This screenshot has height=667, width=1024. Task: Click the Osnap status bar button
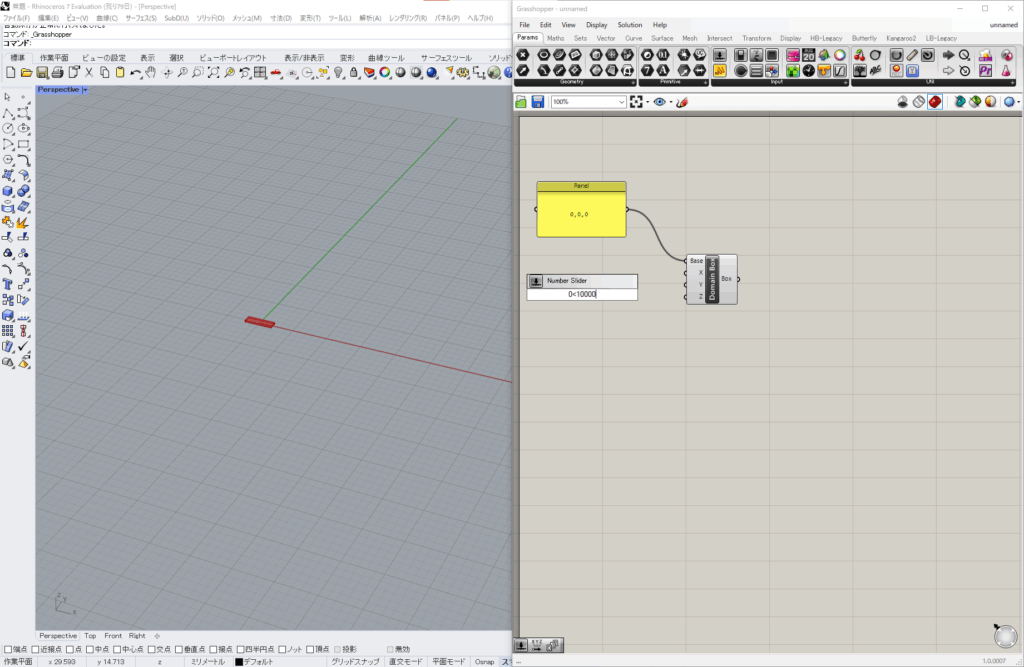[484, 661]
